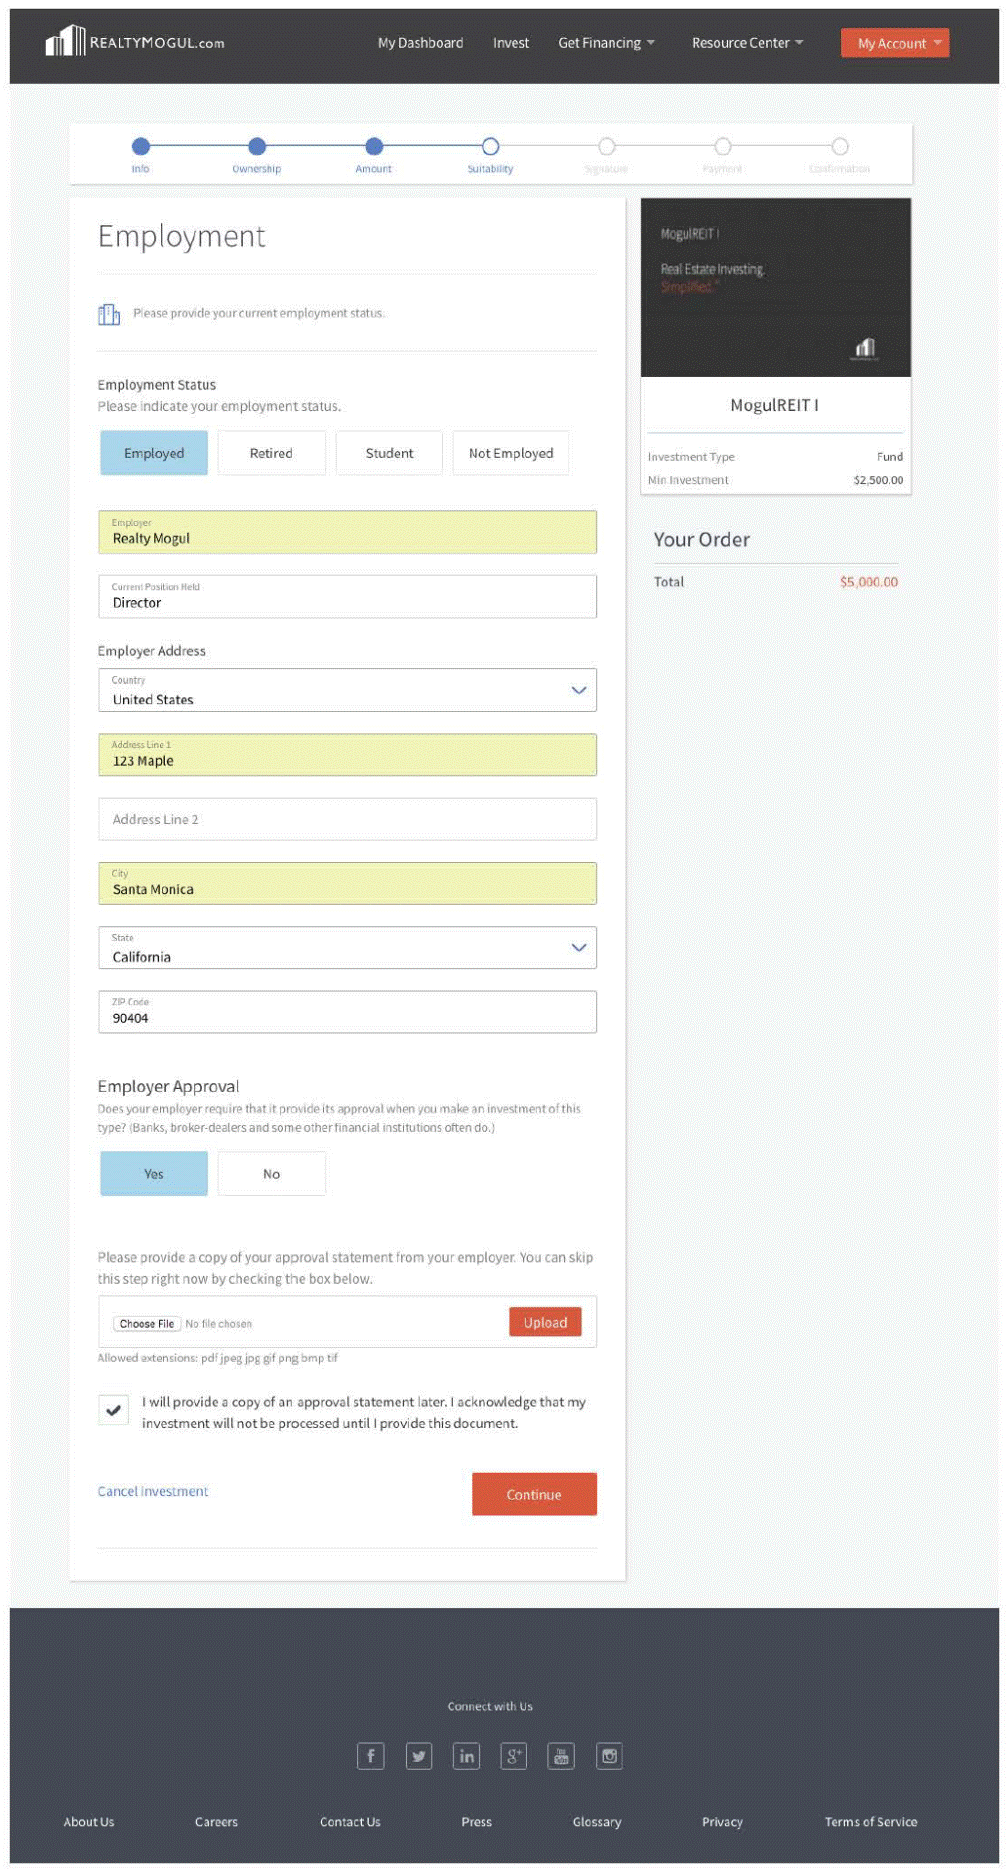Click the employment building icon
The height and width of the screenshot is (1873, 1008).
click(x=109, y=314)
